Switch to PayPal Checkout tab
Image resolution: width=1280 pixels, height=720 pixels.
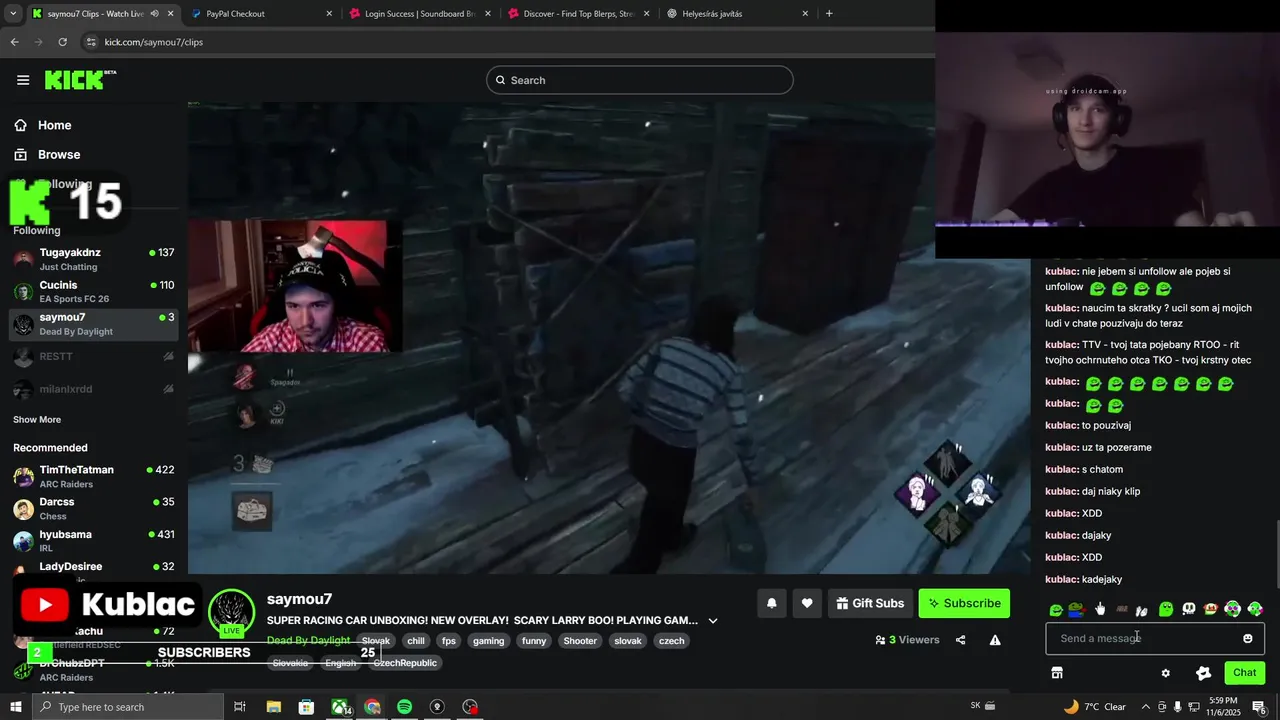pyautogui.click(x=260, y=14)
